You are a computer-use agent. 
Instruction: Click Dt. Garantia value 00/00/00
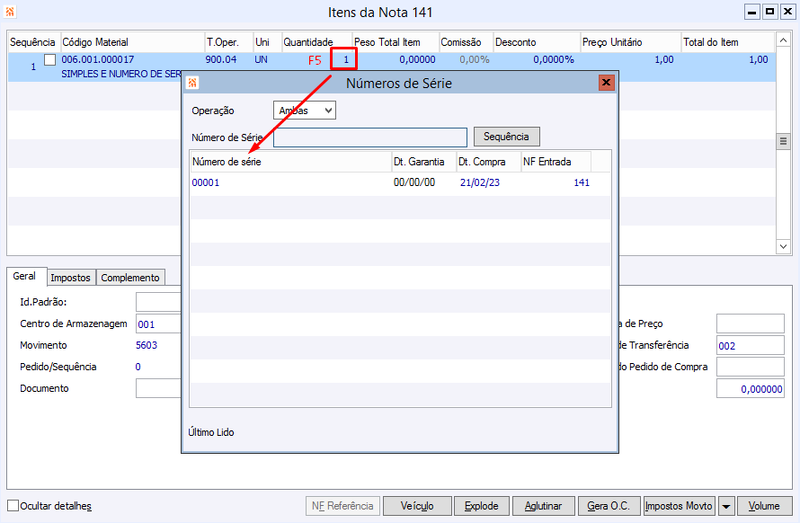(414, 183)
